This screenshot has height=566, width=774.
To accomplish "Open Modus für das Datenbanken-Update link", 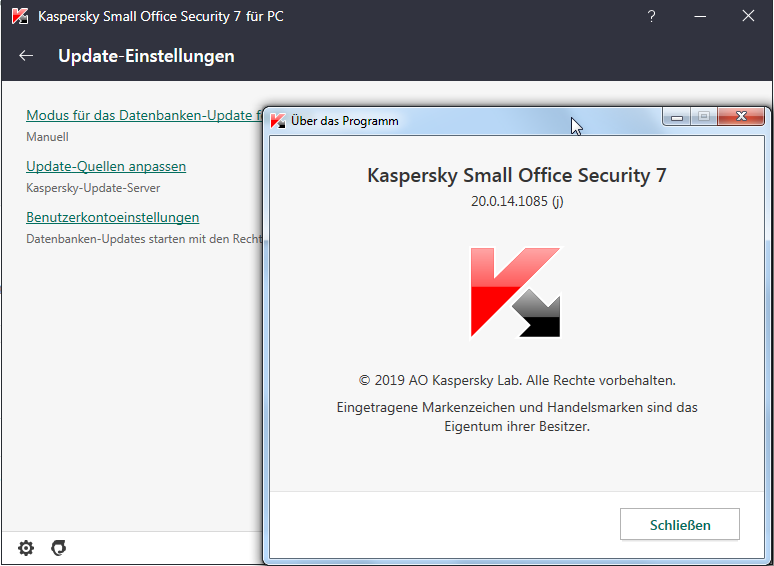I will 145,115.
